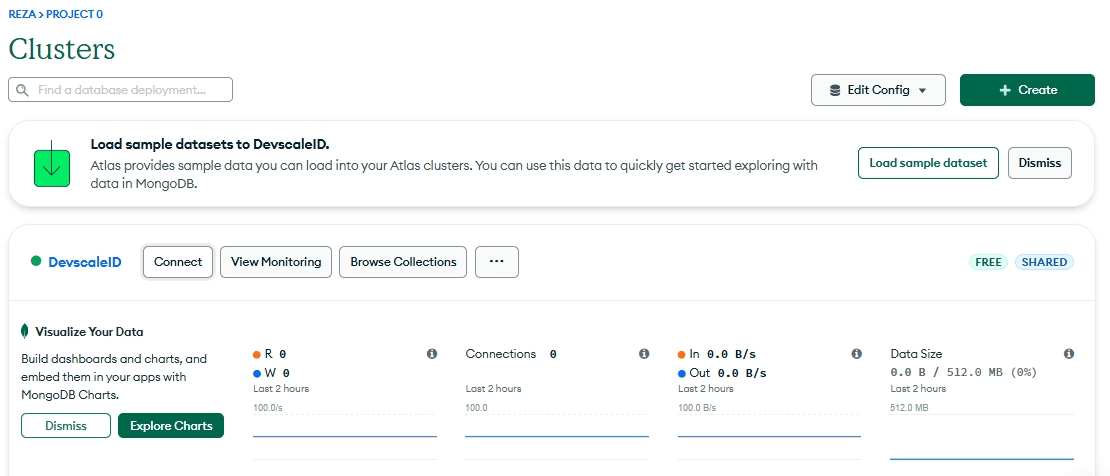Click the Clusters page heading

point(62,50)
